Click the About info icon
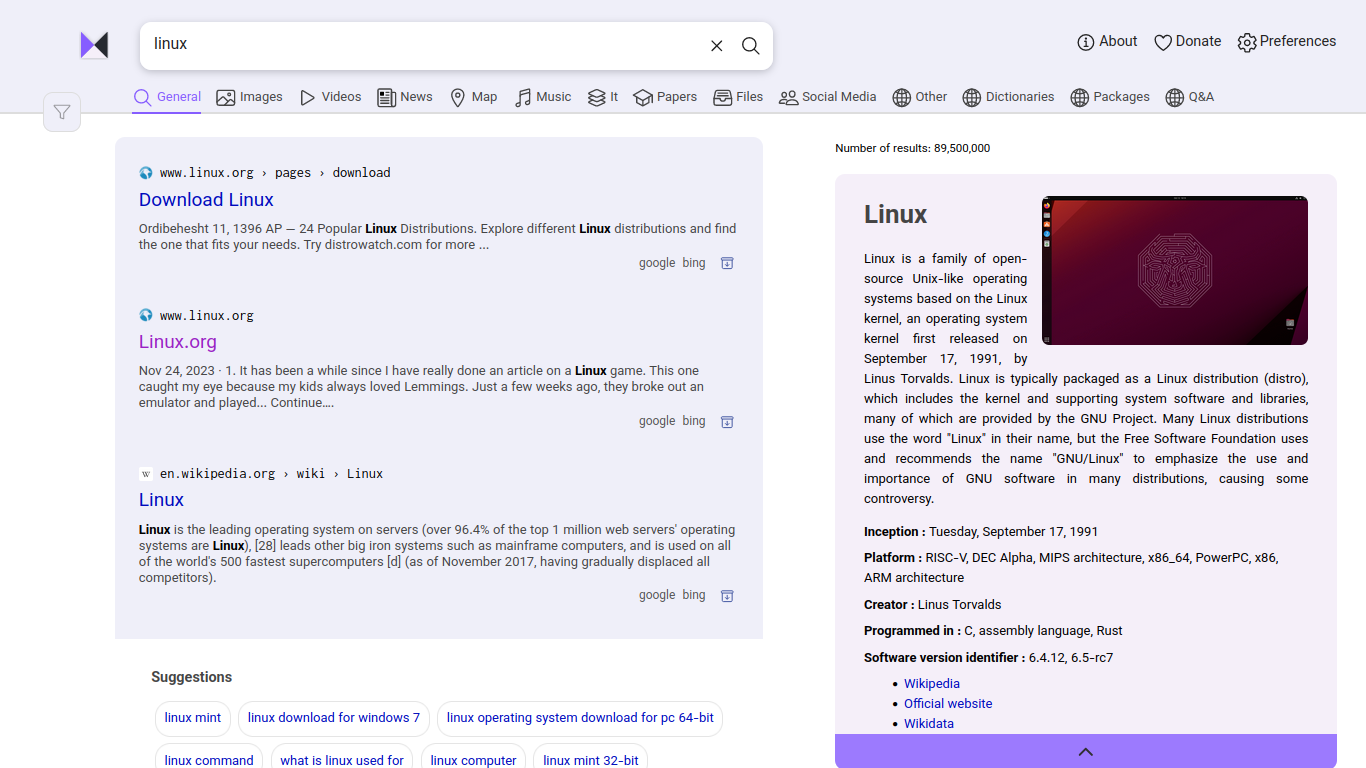 point(1086,42)
